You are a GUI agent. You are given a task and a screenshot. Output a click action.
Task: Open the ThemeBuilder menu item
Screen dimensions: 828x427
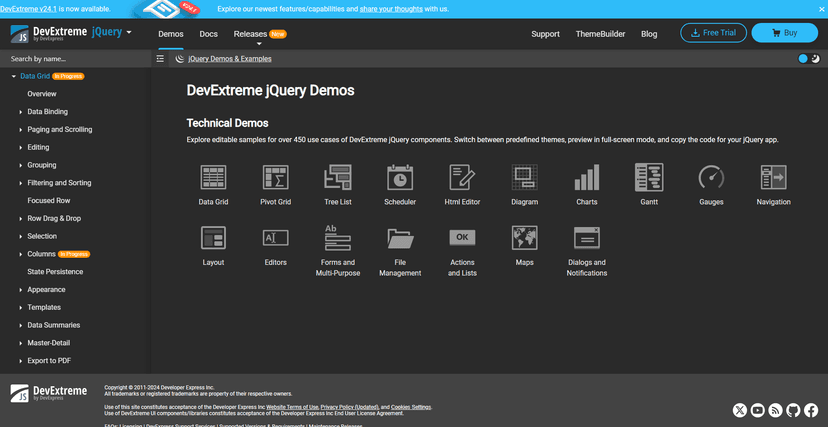click(x=600, y=34)
